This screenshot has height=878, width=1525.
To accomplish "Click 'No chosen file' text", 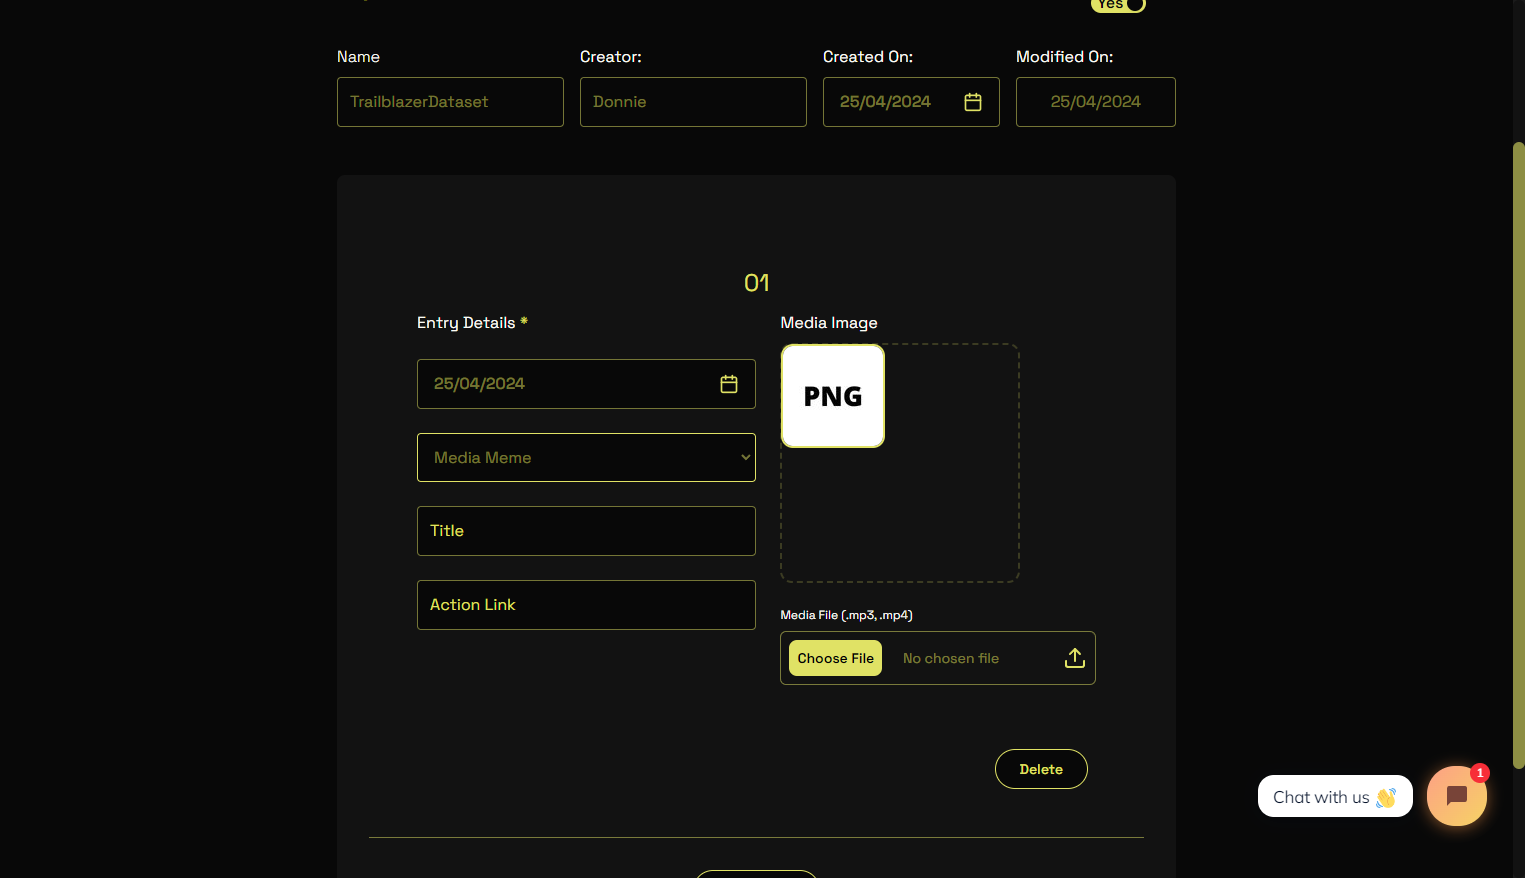I will tap(951, 658).
